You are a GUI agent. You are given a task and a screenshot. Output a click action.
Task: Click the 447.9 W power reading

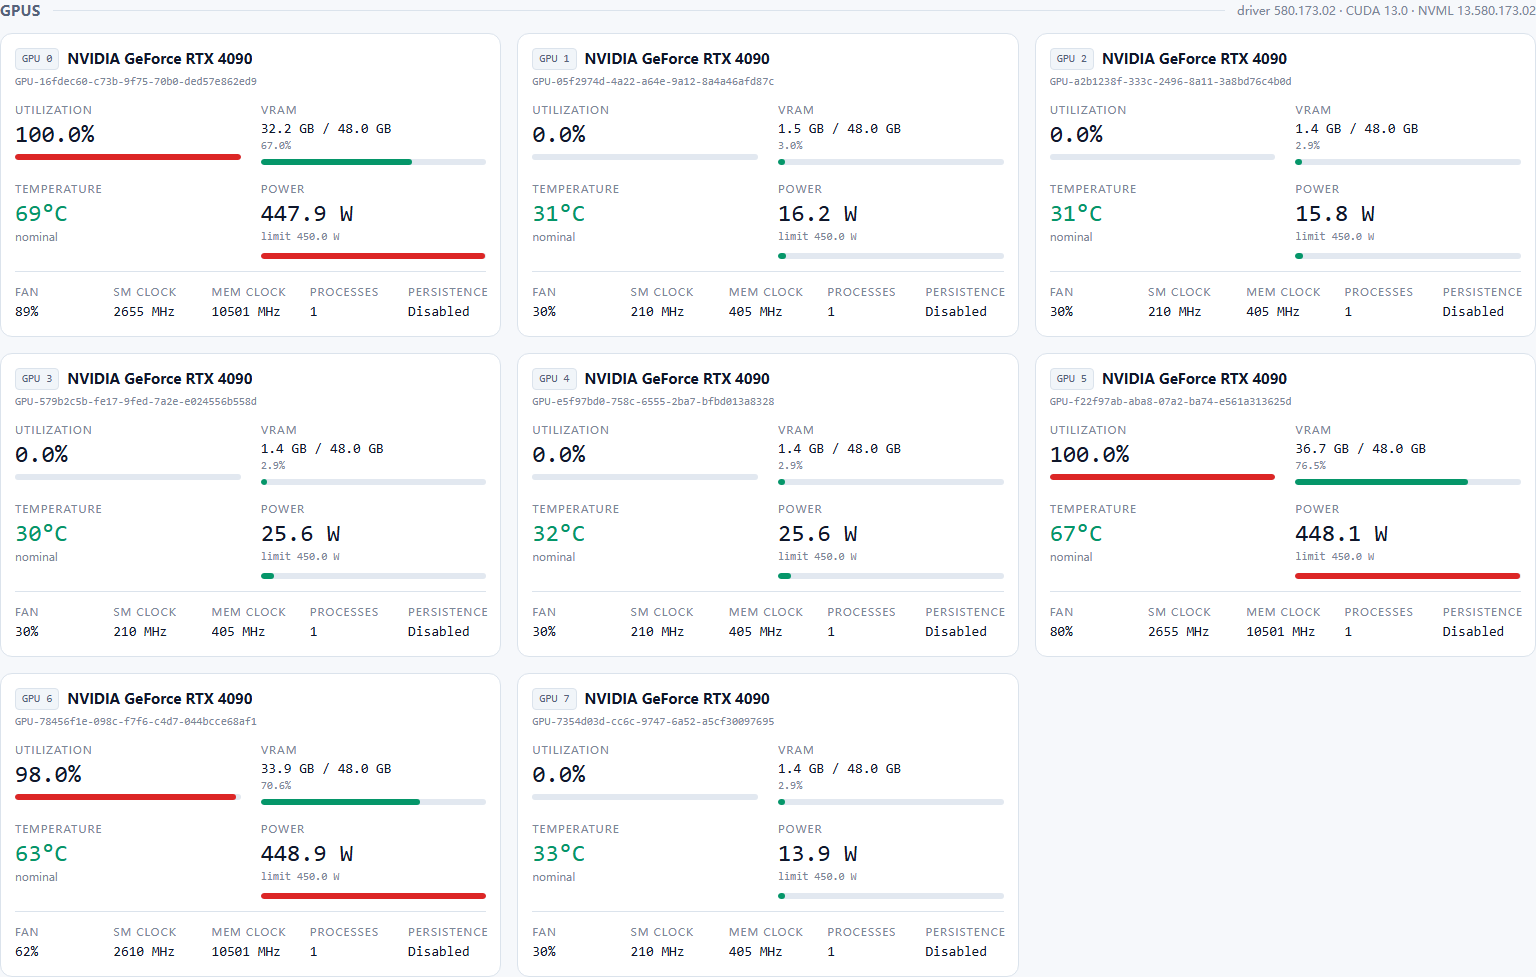coord(307,214)
